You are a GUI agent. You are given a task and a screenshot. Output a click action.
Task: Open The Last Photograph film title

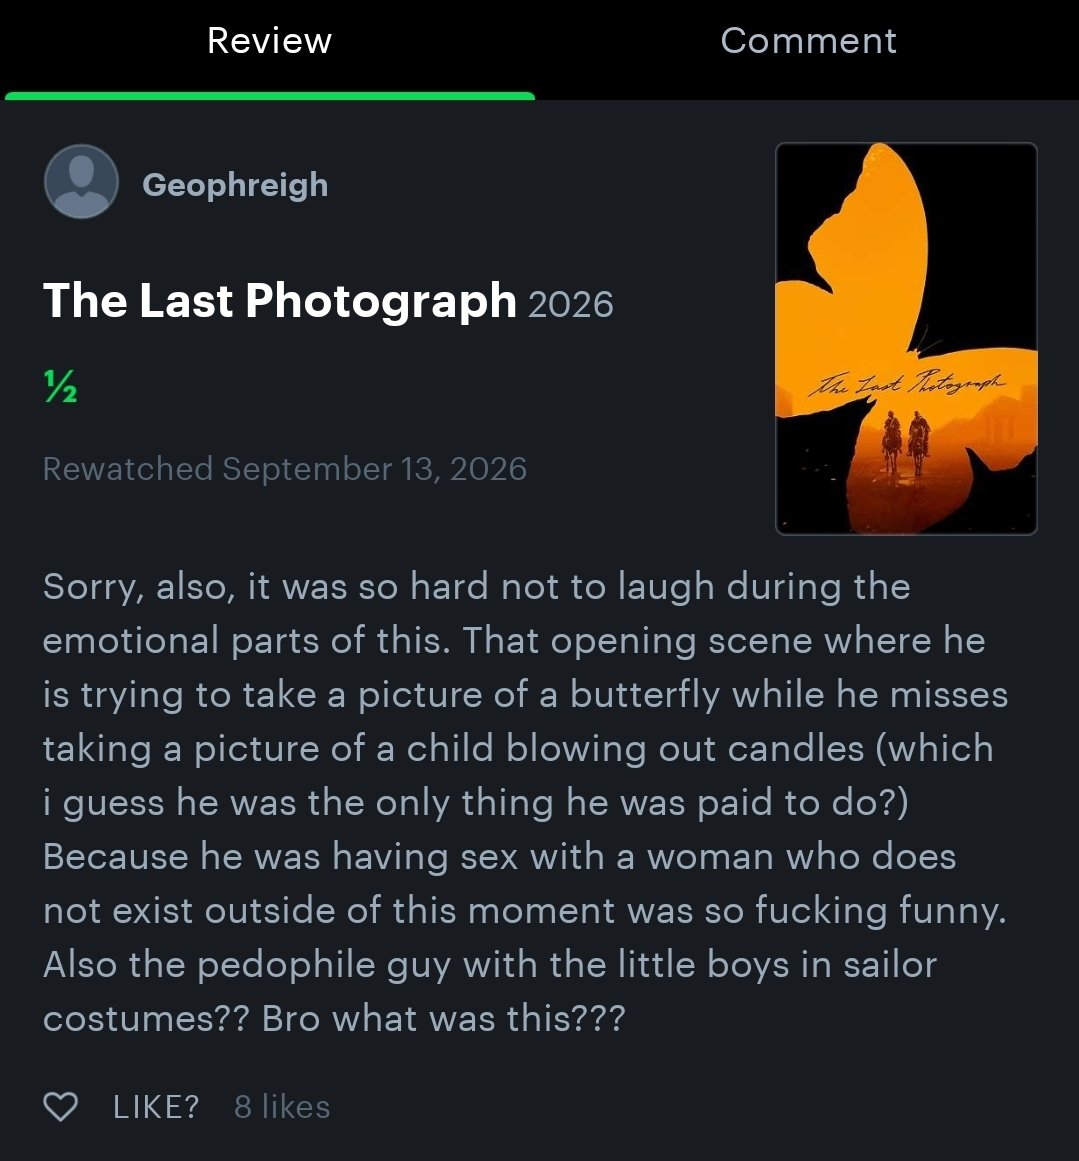tap(279, 301)
